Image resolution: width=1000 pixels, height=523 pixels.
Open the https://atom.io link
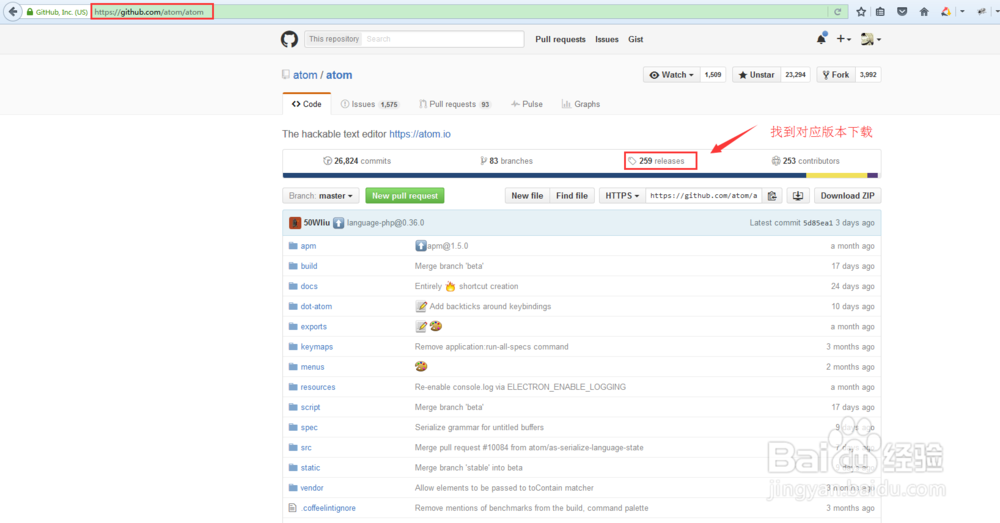coord(420,134)
